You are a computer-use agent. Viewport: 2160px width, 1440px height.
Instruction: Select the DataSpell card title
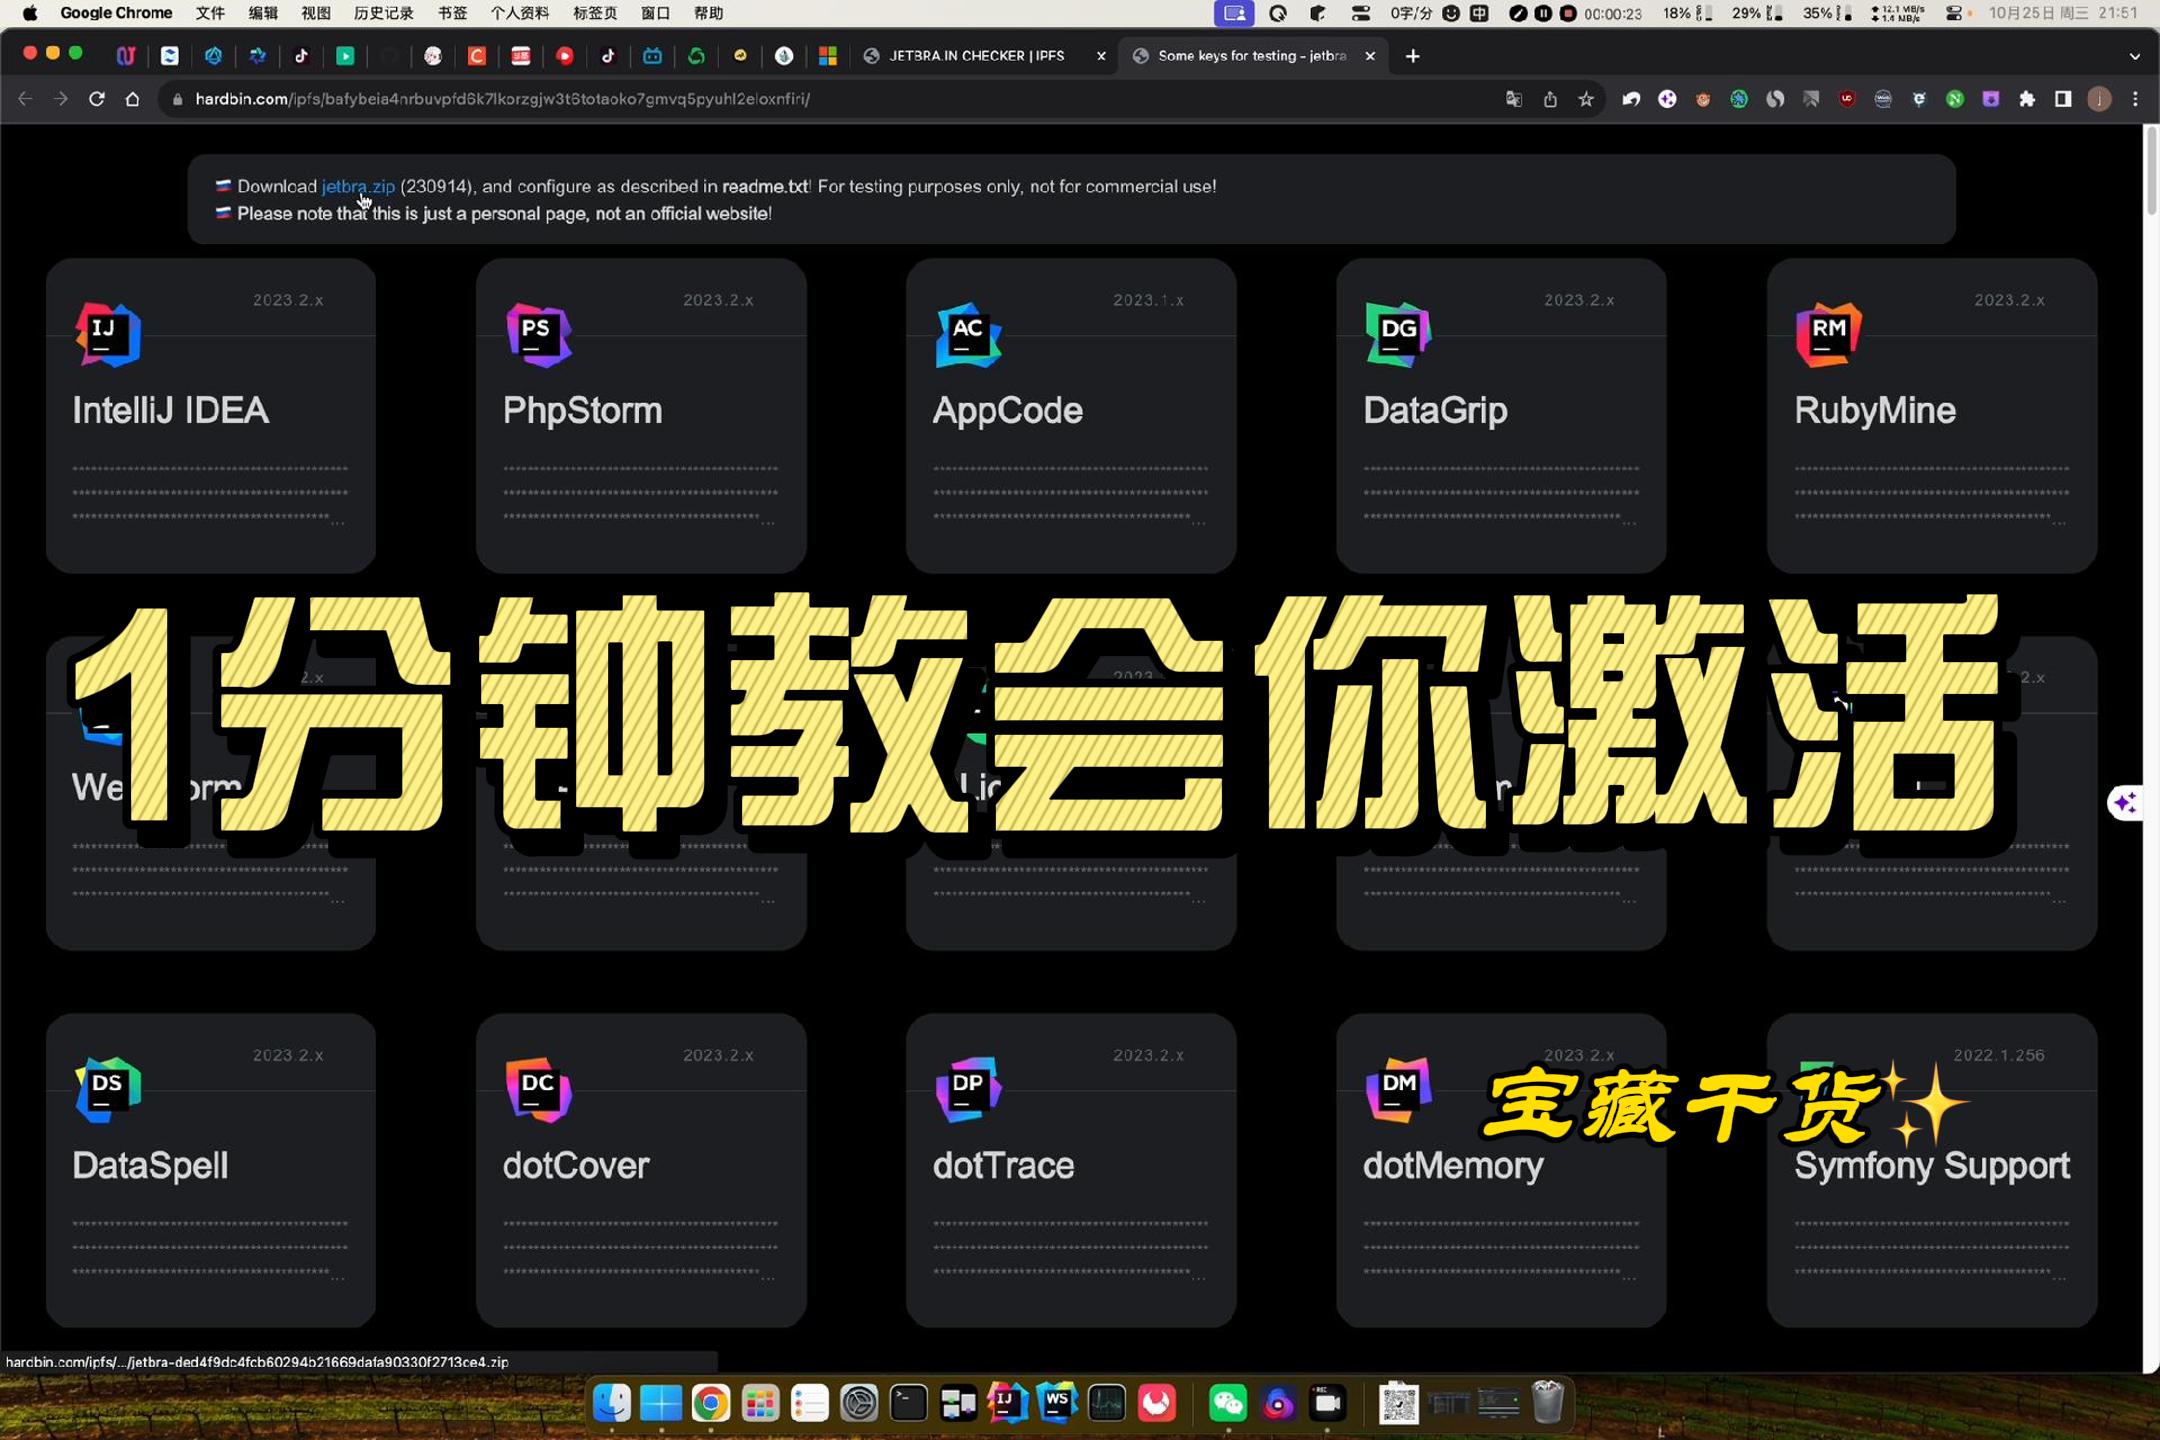pyautogui.click(x=150, y=1166)
